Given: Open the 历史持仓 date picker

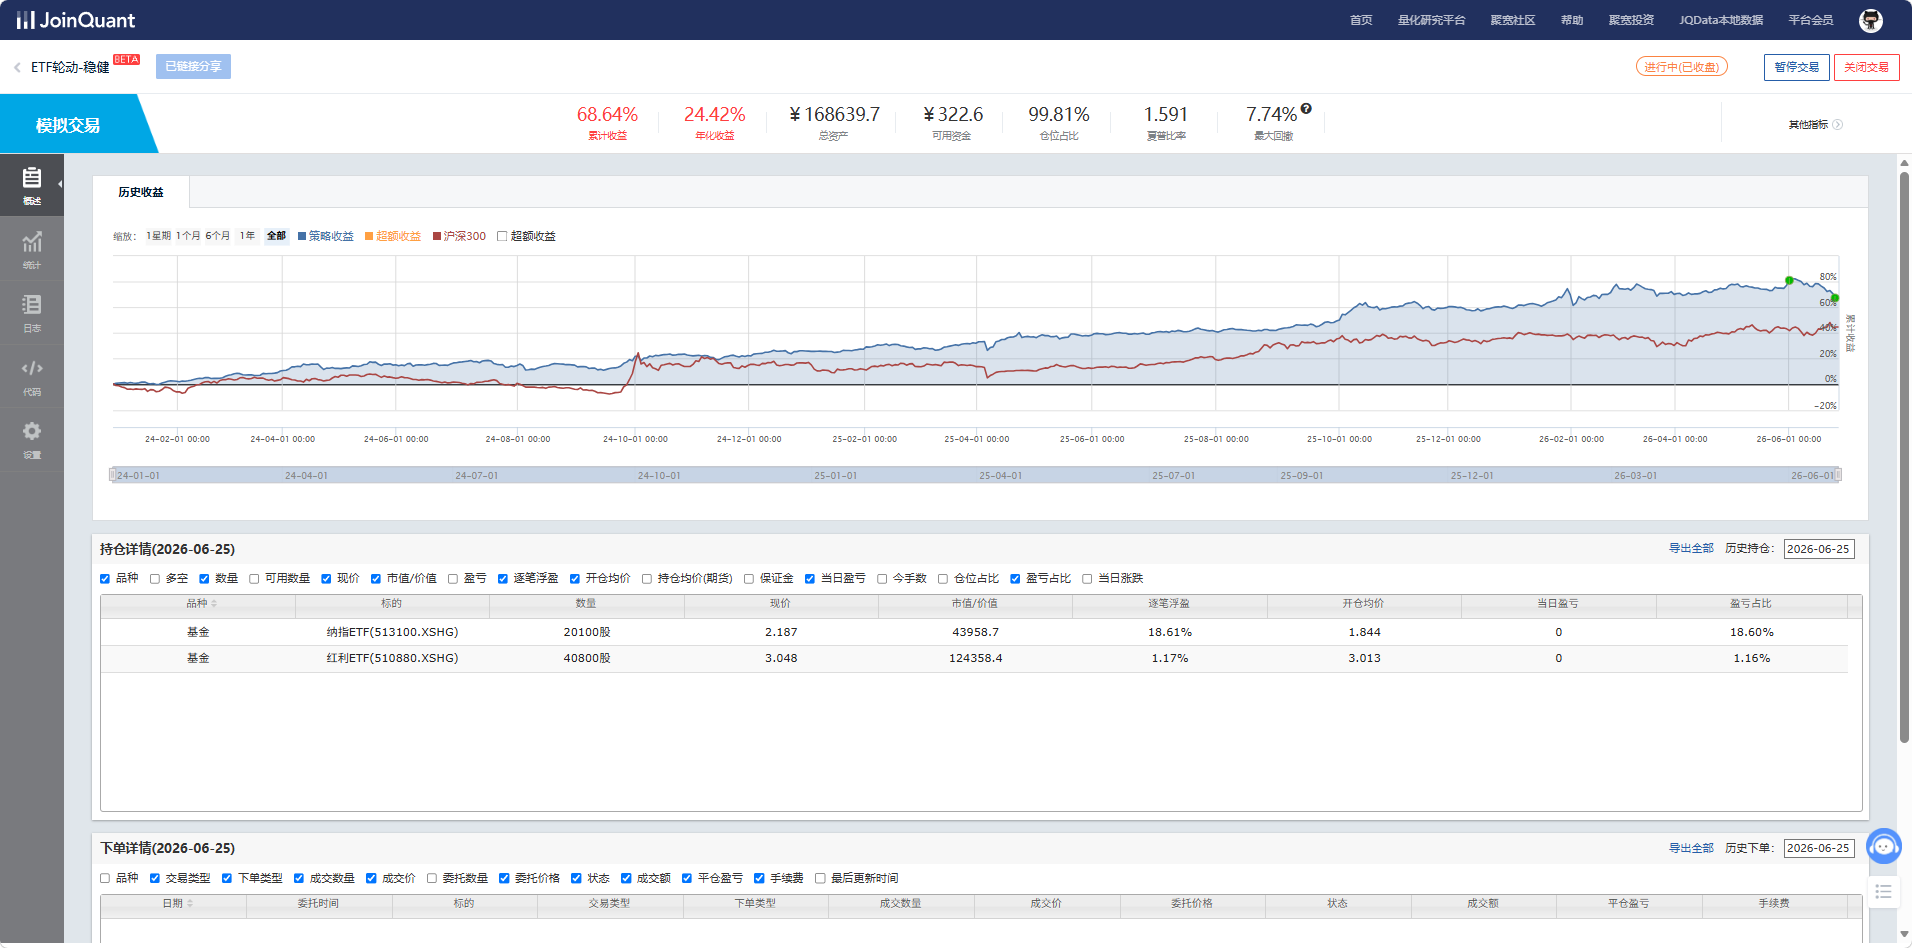Looking at the screenshot, I should (x=1818, y=549).
